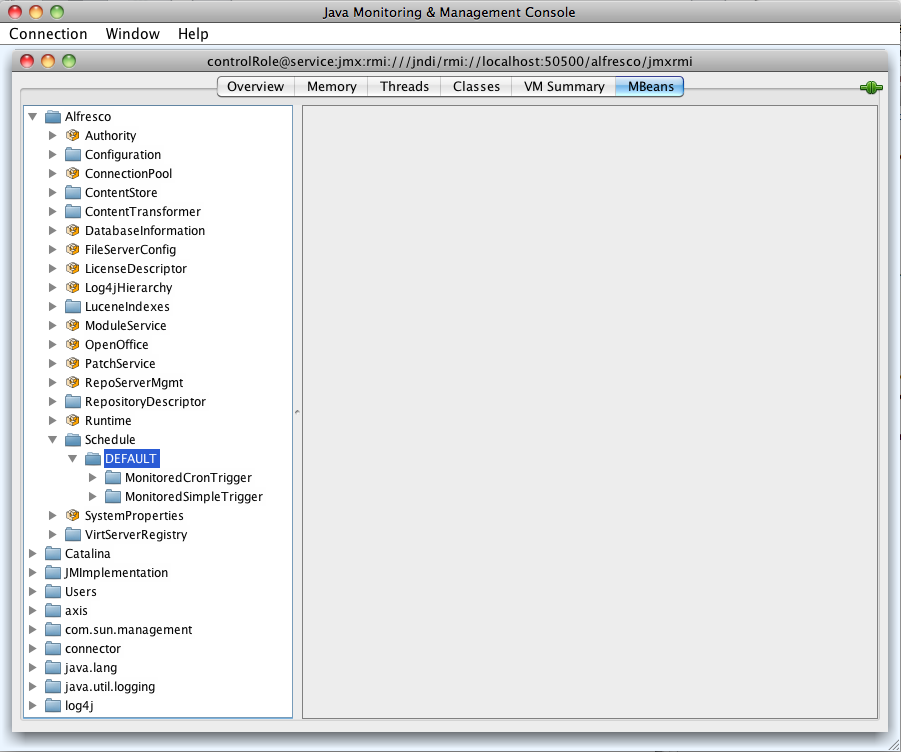
Task: Select the MonitoredSimpleTrigger tree item
Action: pos(194,496)
